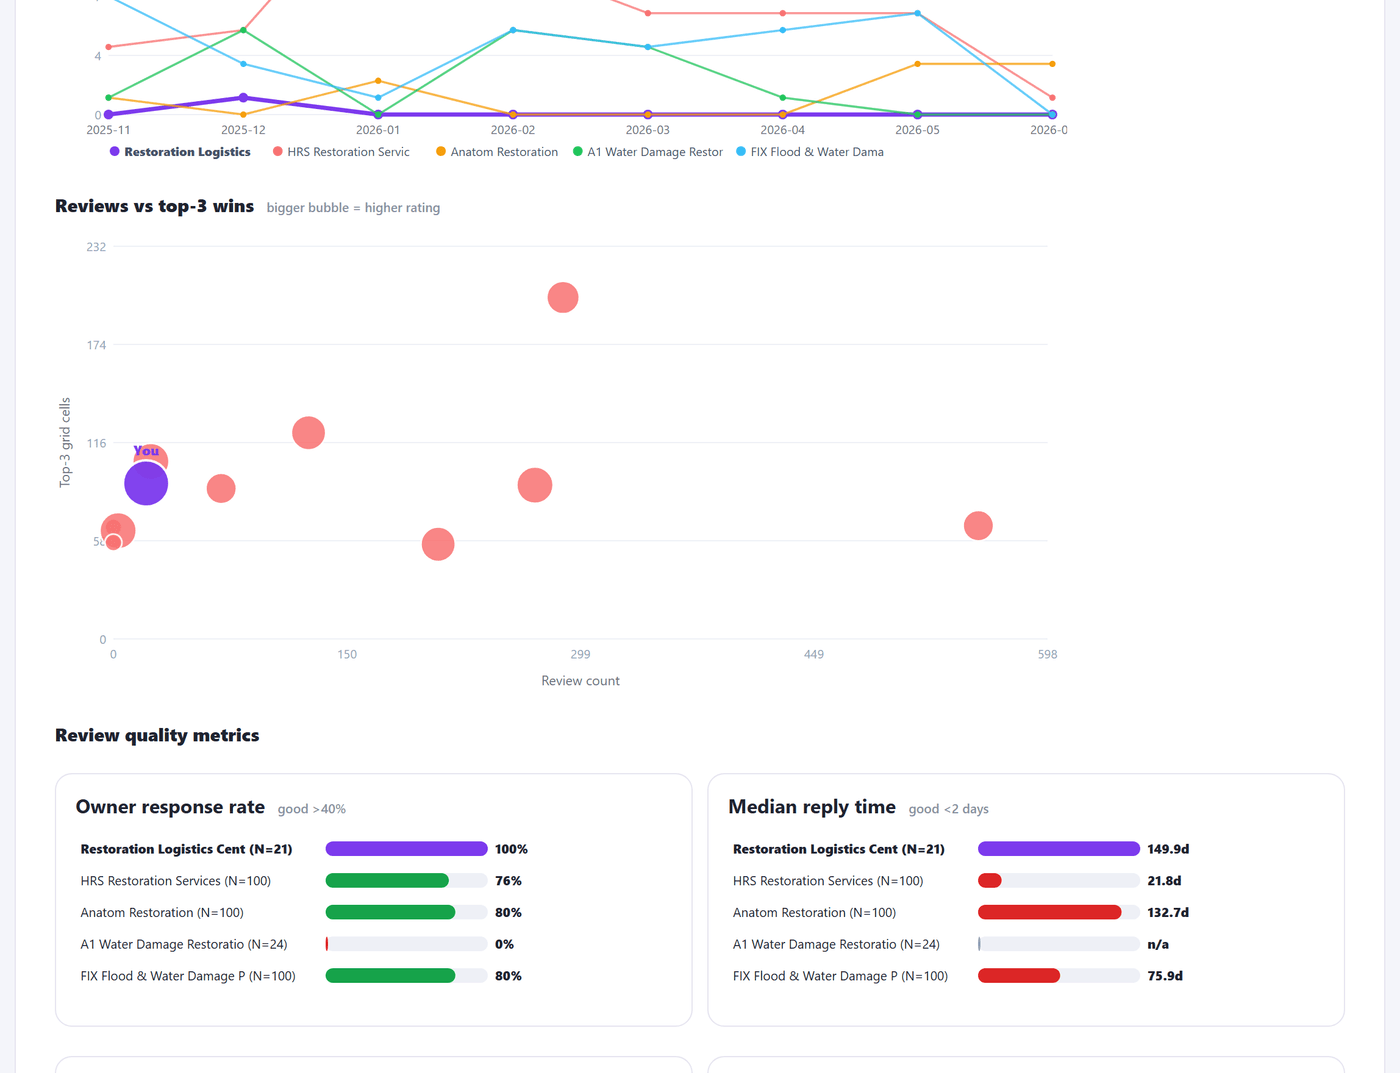Select the bubble farthest right near 598 reviews

pyautogui.click(x=978, y=526)
